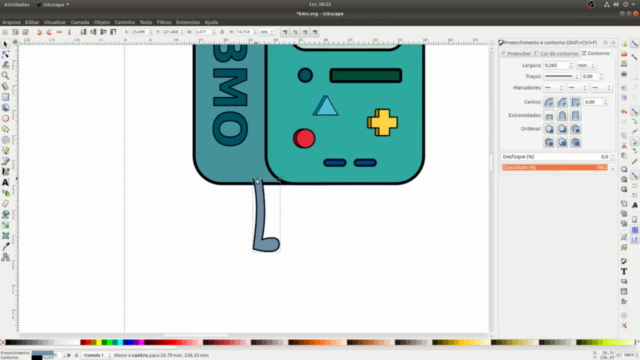Open the Extensões menu
The image size is (640, 360).
tap(188, 22)
